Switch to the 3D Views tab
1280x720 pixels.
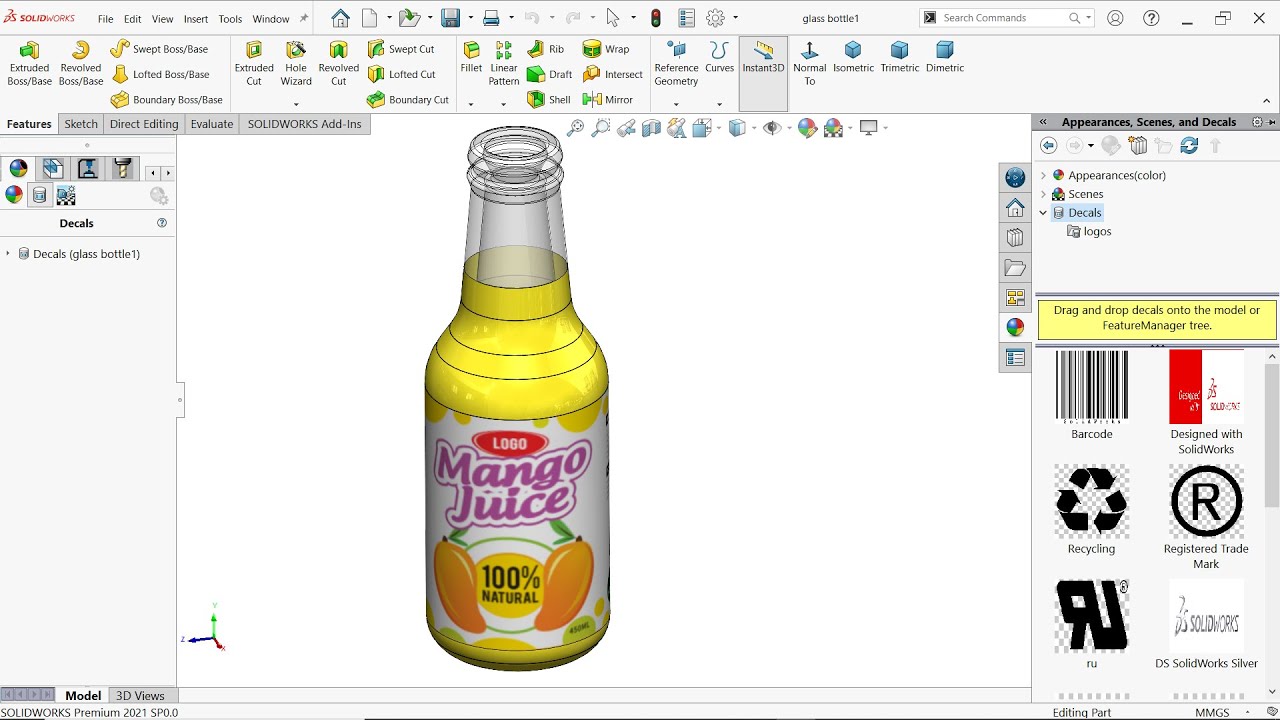coord(140,696)
